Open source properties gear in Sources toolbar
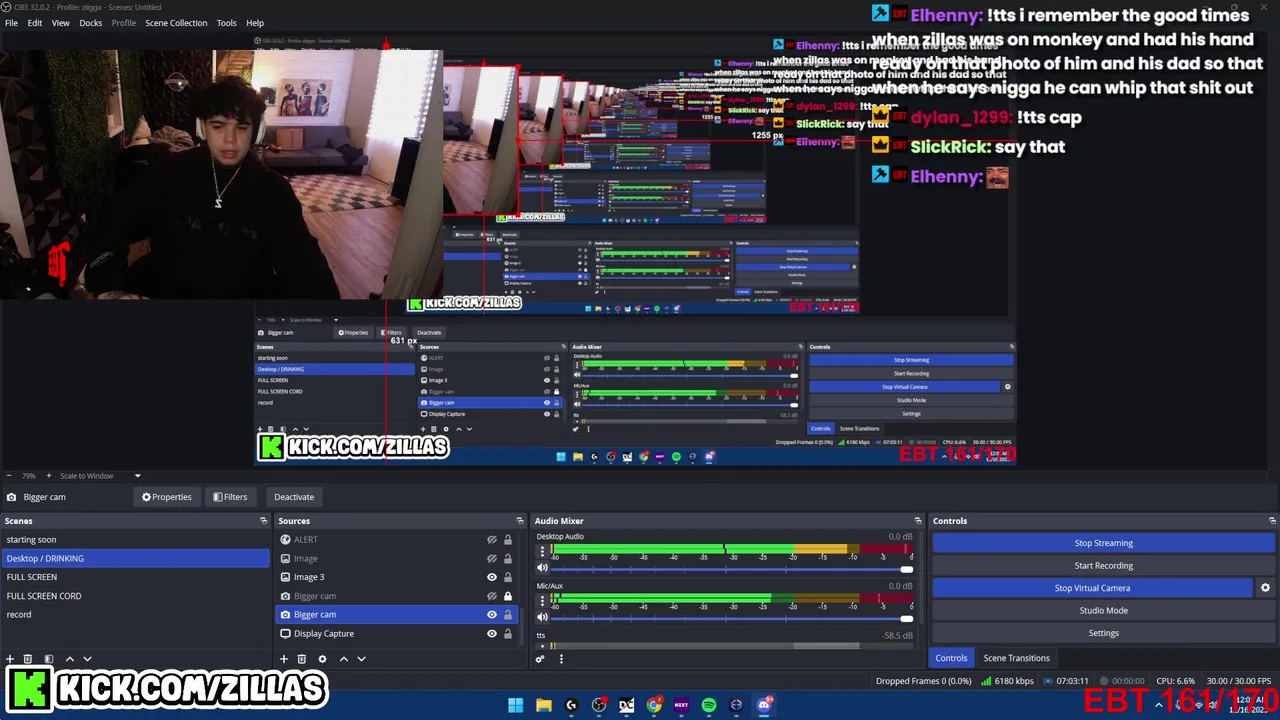Screen dimensions: 1280x720 click(x=322, y=659)
